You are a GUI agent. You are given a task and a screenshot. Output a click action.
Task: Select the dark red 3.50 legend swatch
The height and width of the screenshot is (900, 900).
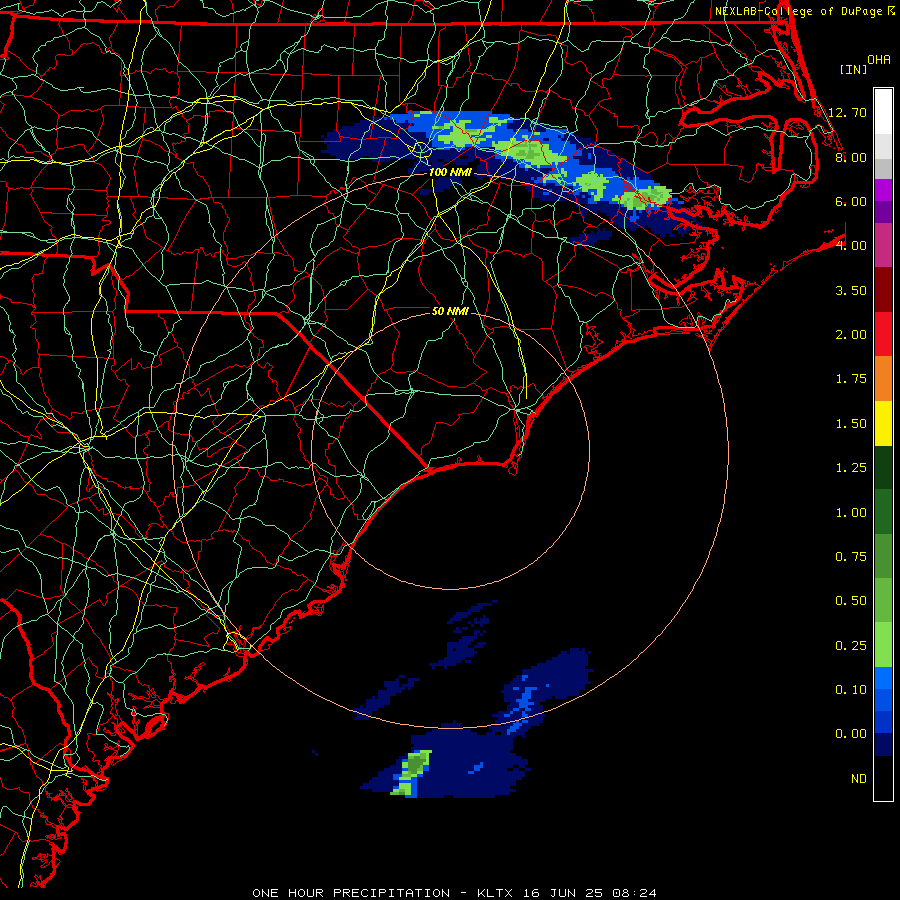883,290
